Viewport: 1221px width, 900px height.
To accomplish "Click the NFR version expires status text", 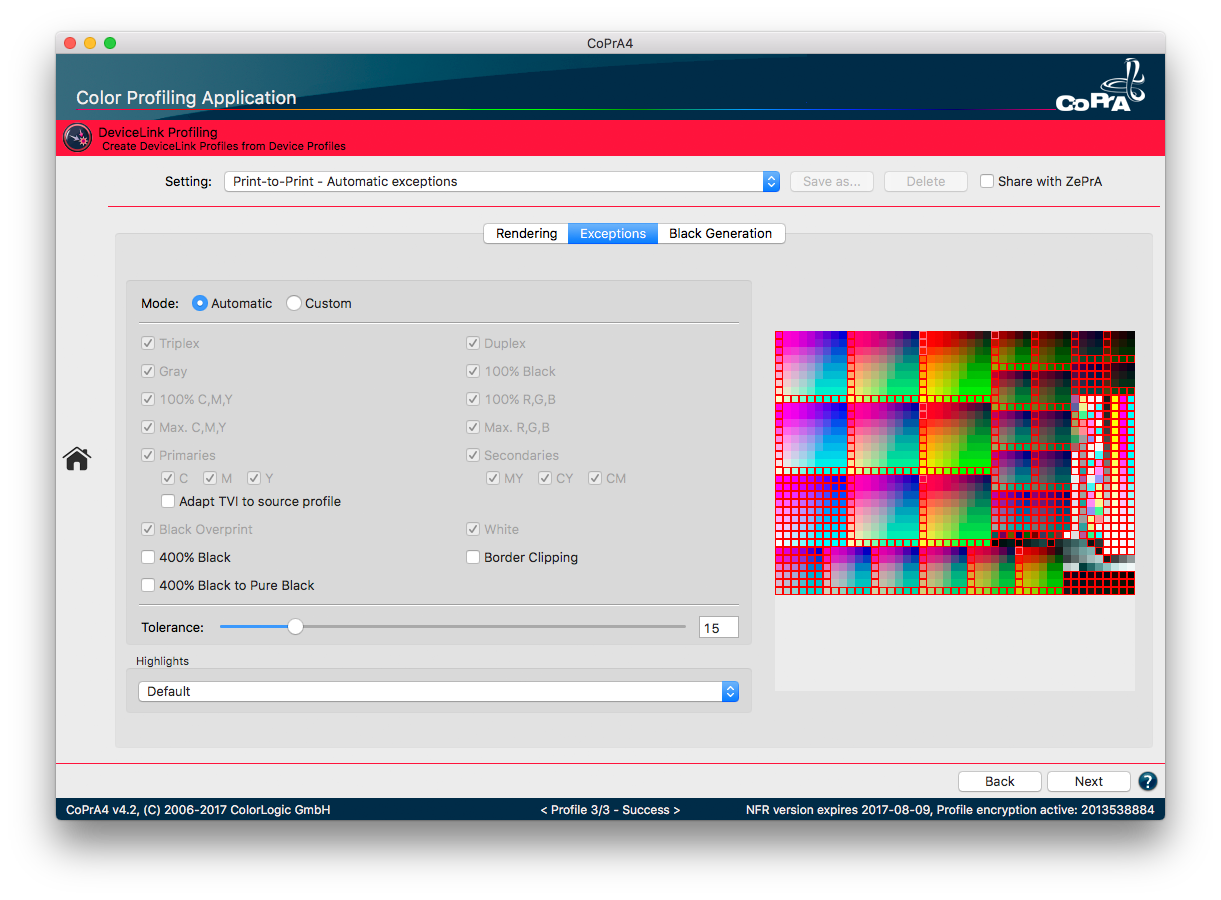I will coord(950,810).
